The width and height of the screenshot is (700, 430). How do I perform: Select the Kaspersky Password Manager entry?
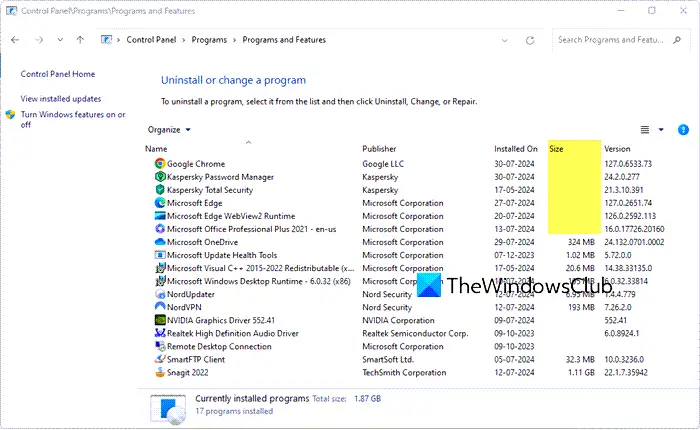(220, 177)
